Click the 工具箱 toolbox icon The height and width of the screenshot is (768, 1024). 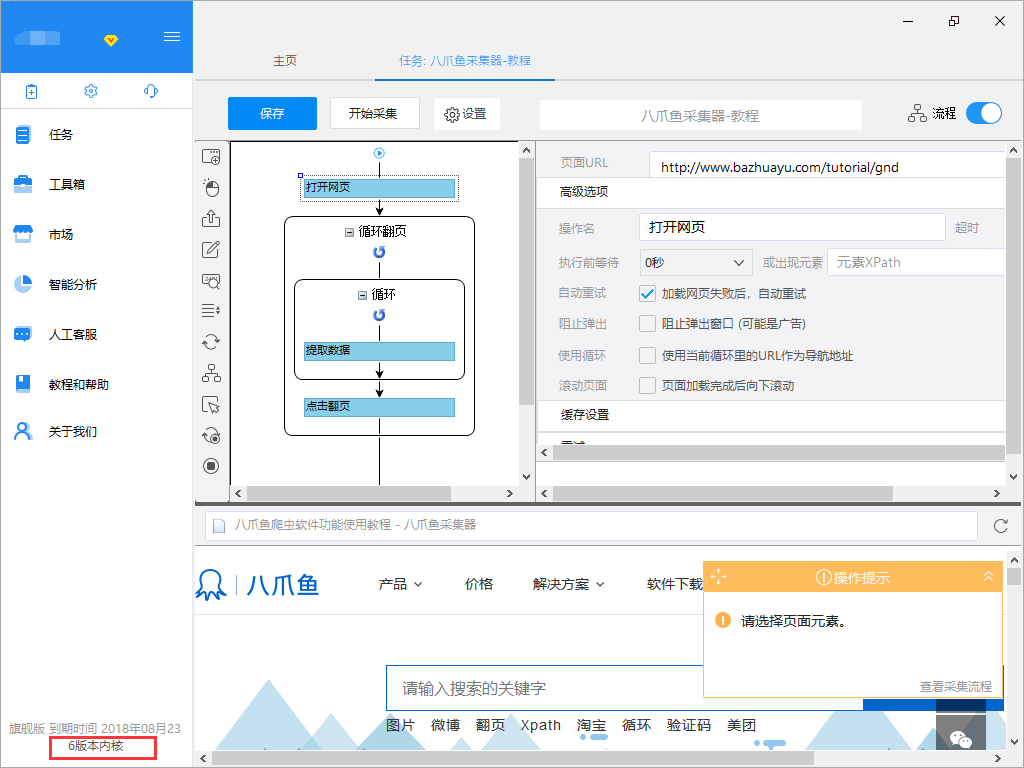(23, 184)
